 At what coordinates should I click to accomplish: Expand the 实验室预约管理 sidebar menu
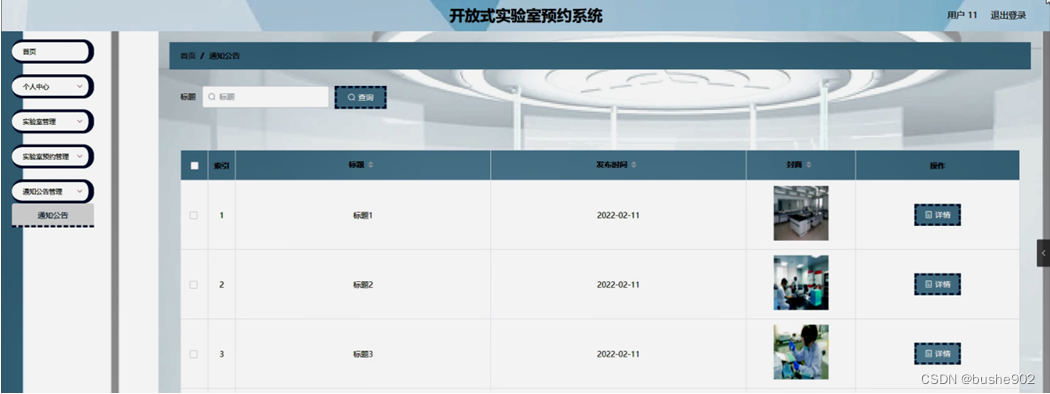tap(52, 157)
